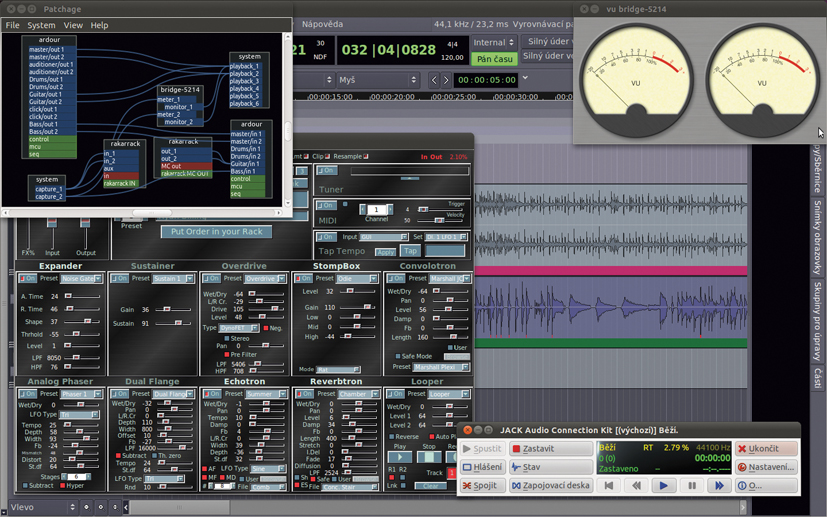Click JACK Spustit start icon button
This screenshot has height=517, width=827.
click(x=482, y=449)
